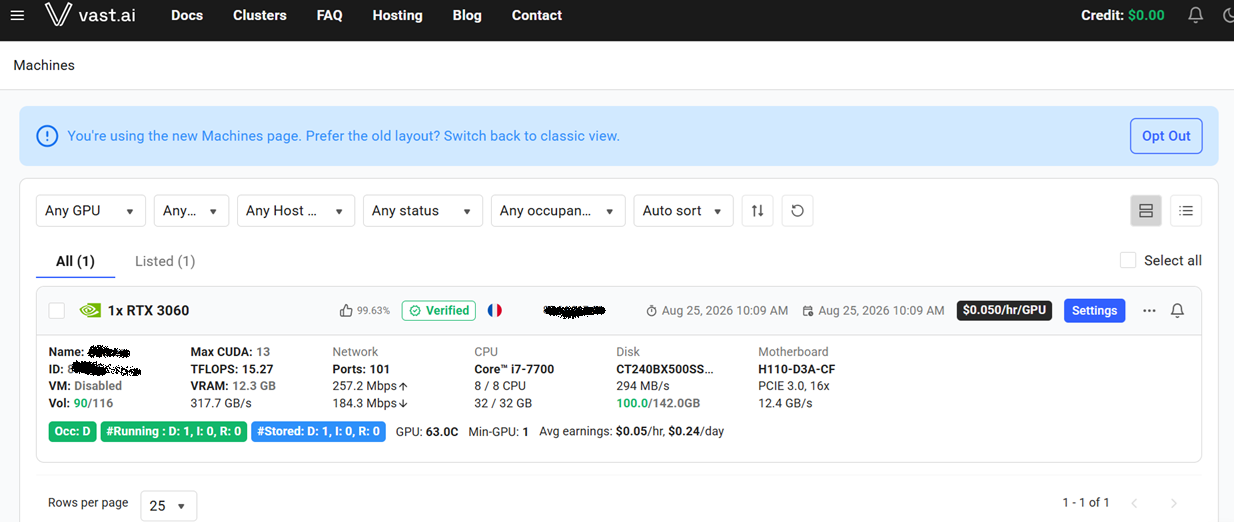Switch to compact list view icon
Image resolution: width=1234 pixels, height=522 pixels.
[1186, 211]
